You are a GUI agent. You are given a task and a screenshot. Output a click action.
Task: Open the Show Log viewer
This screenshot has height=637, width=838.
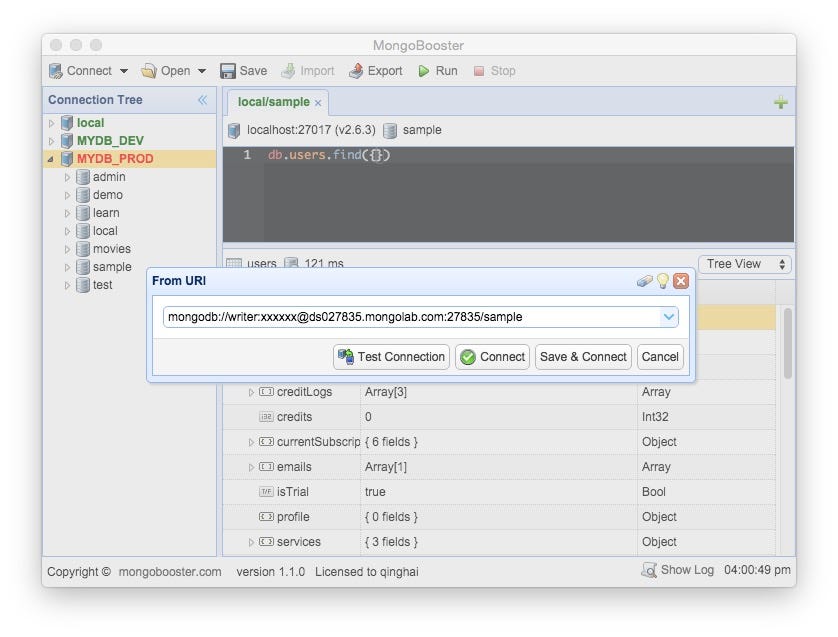[x=678, y=570]
